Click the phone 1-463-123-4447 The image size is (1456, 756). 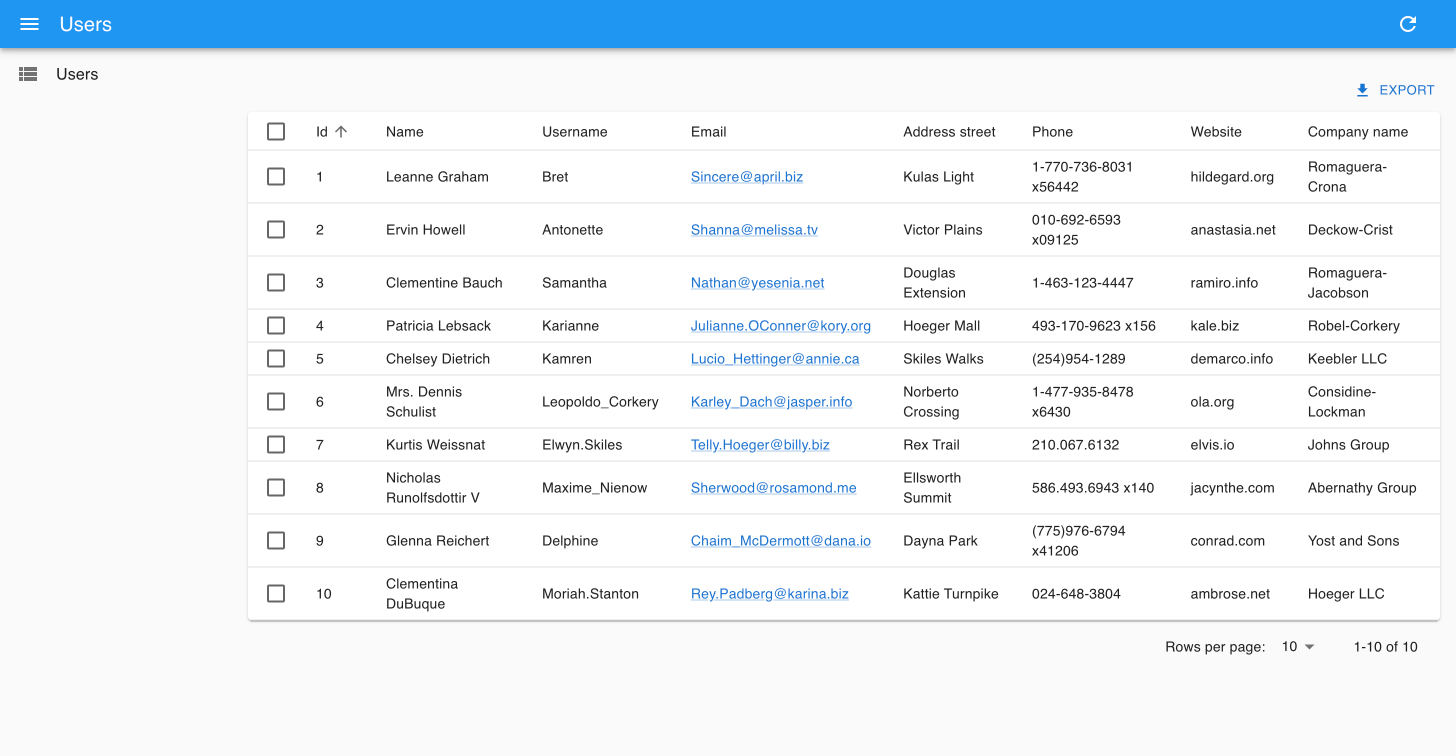pyautogui.click(x=1083, y=282)
